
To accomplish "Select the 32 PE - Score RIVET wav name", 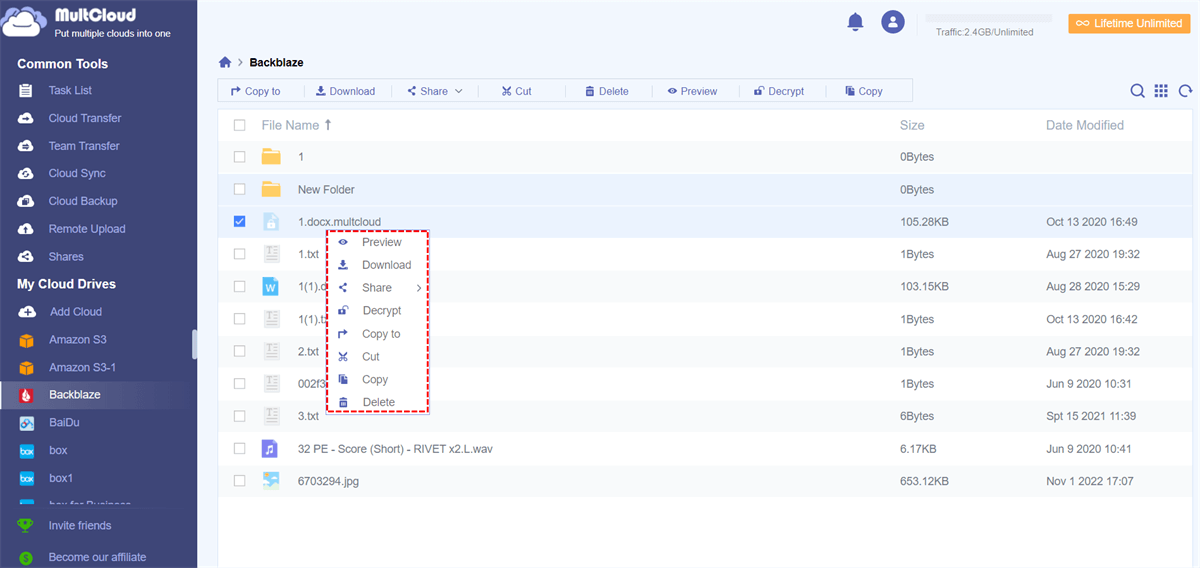I will pos(395,449).
